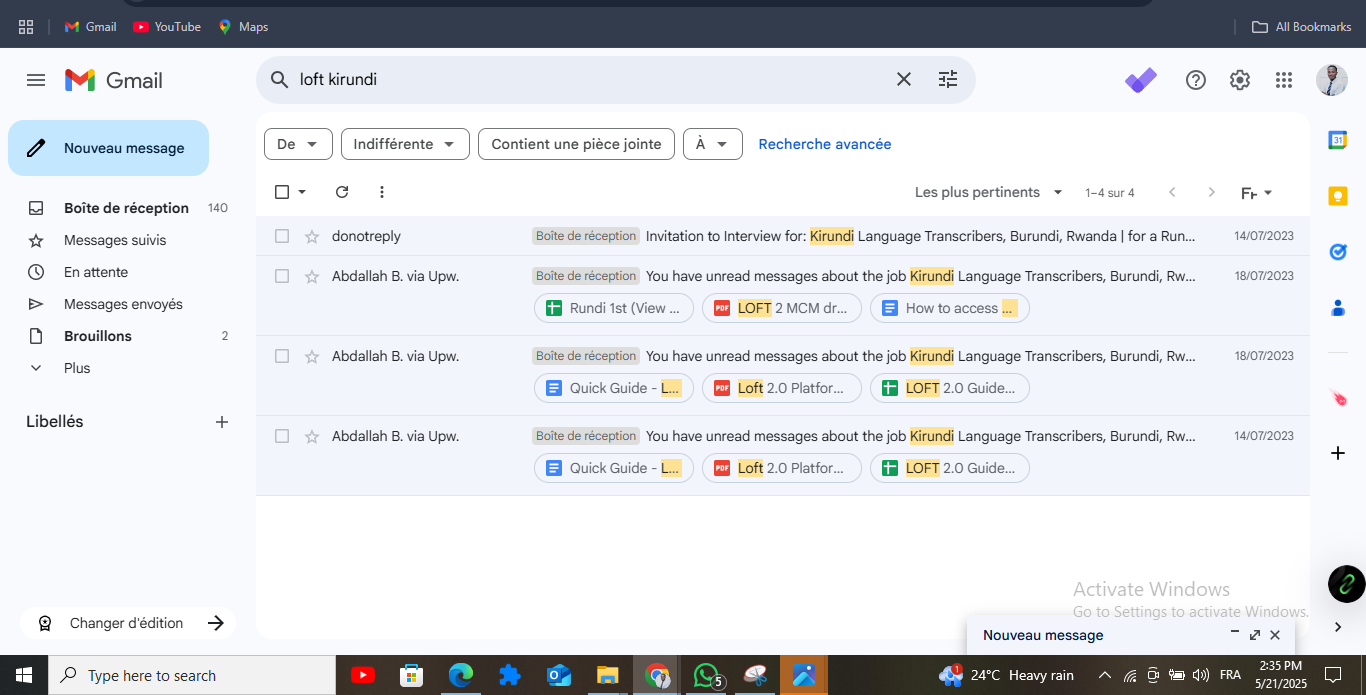Go to Boîte de réception
This screenshot has height=695, width=1366.
pos(126,208)
